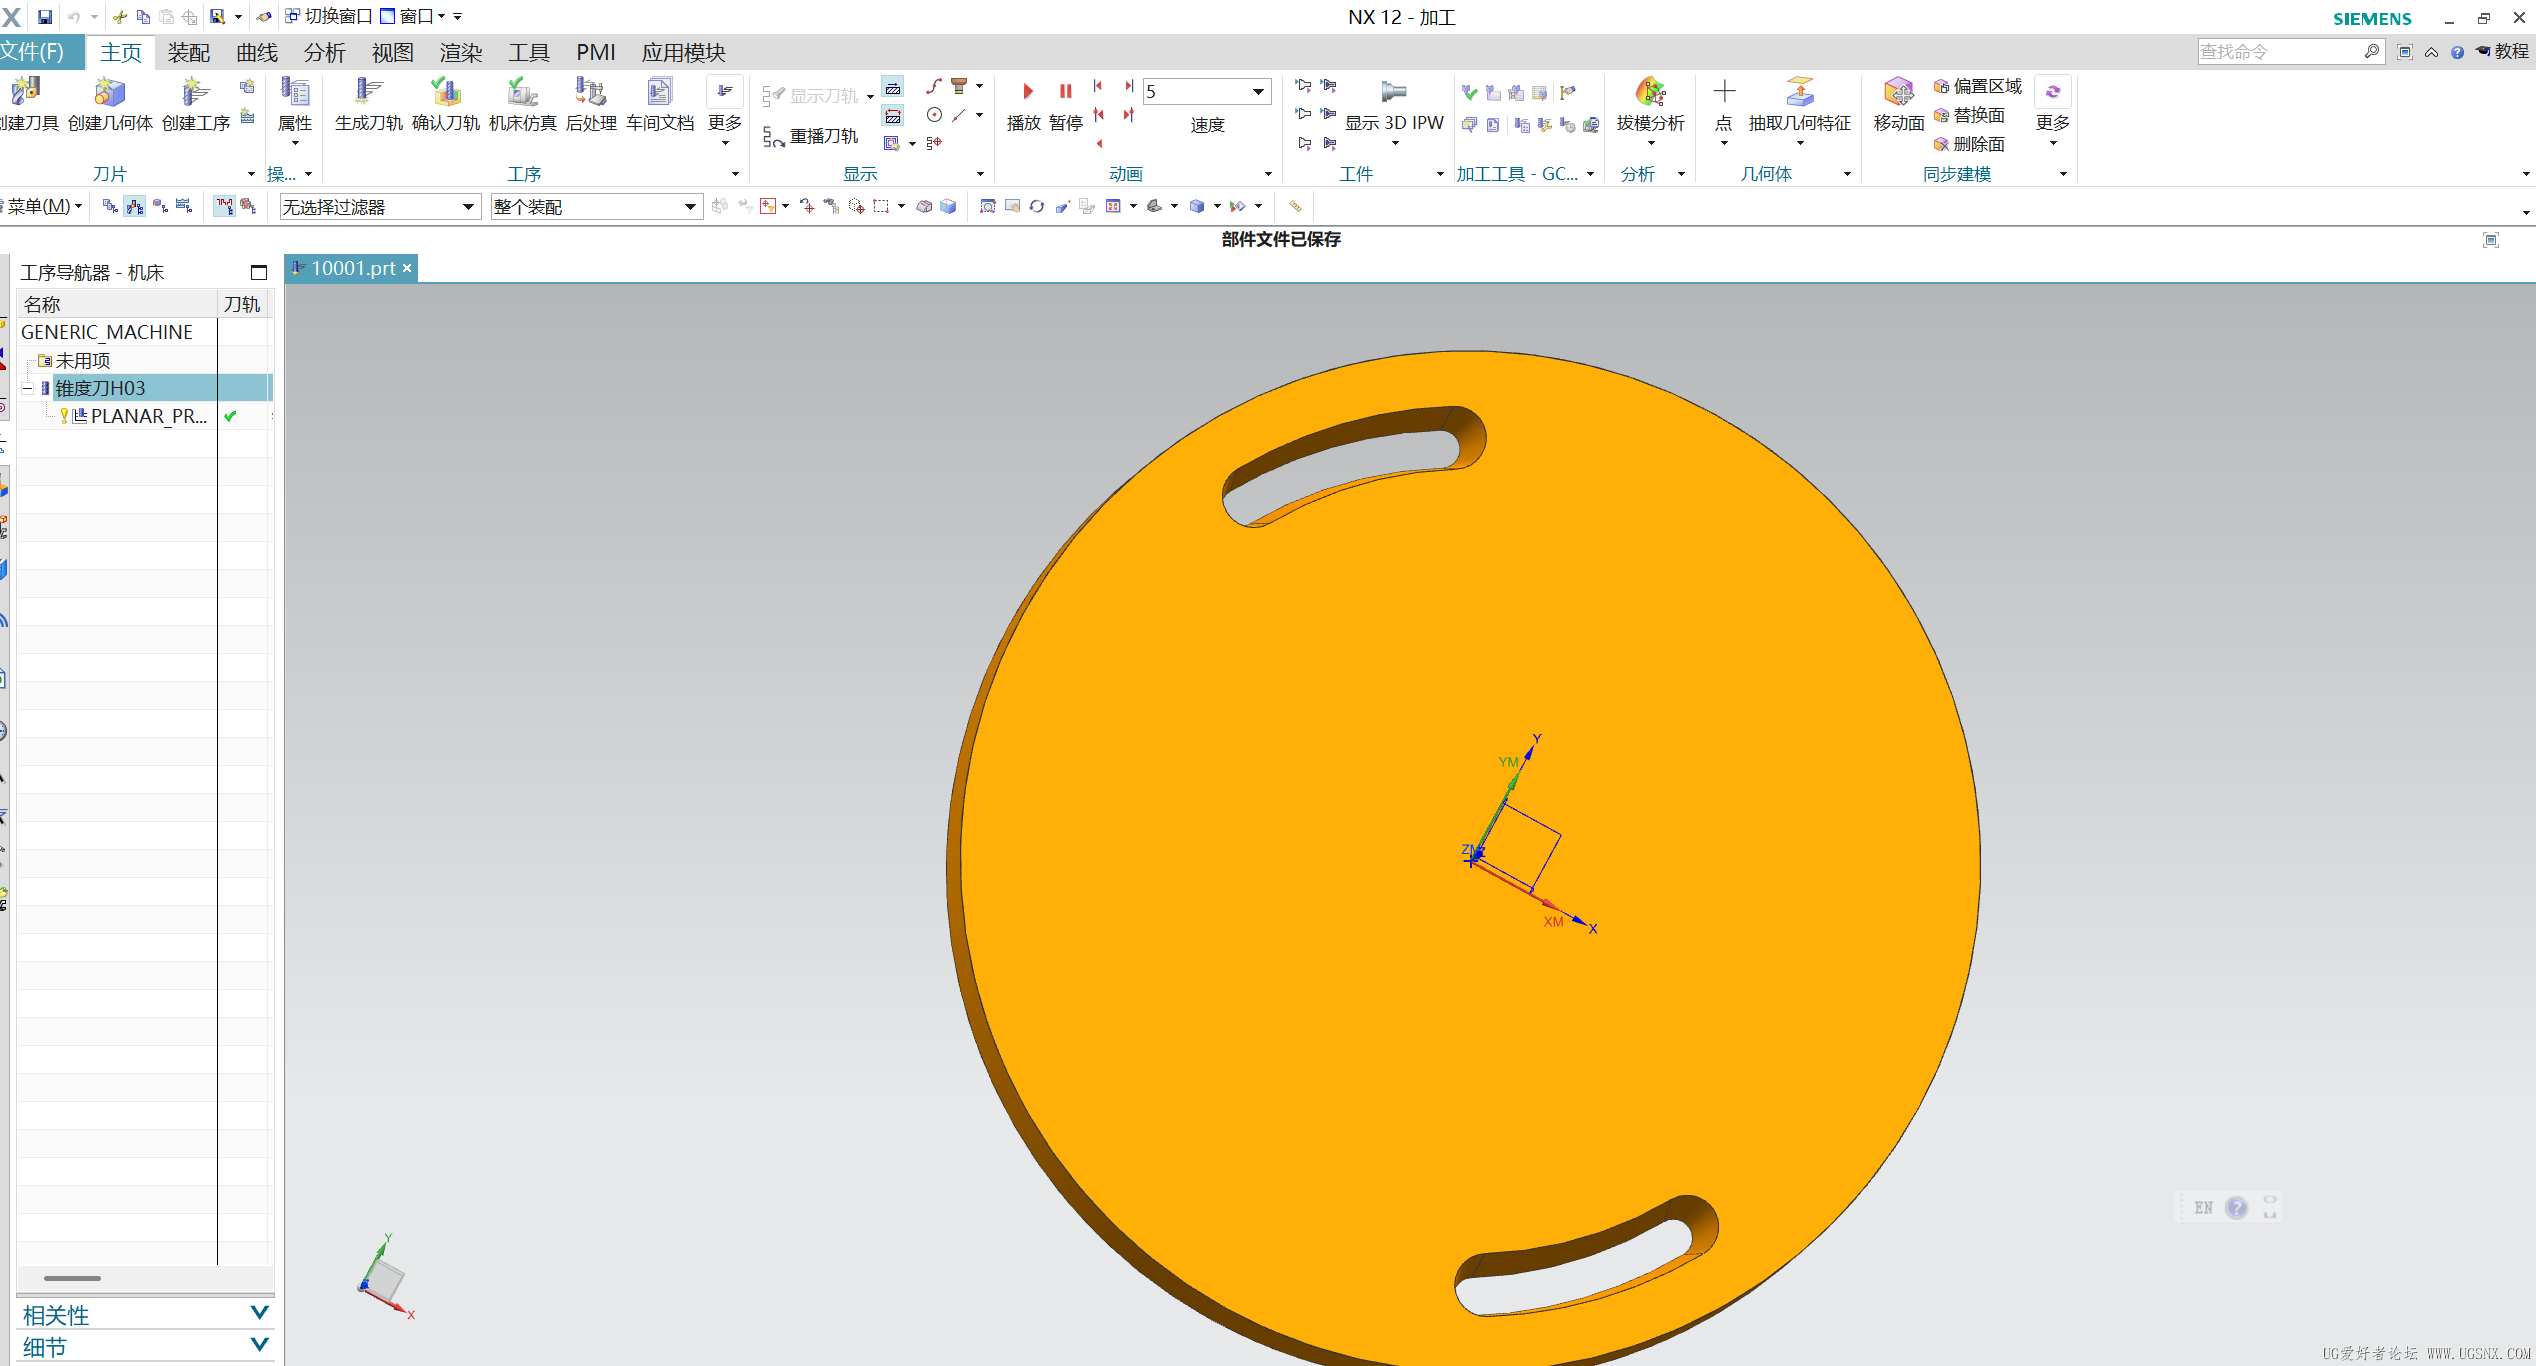Expand More (更多) in Synchronous Modeling group
This screenshot has height=1366, width=2536.
[x=2053, y=110]
